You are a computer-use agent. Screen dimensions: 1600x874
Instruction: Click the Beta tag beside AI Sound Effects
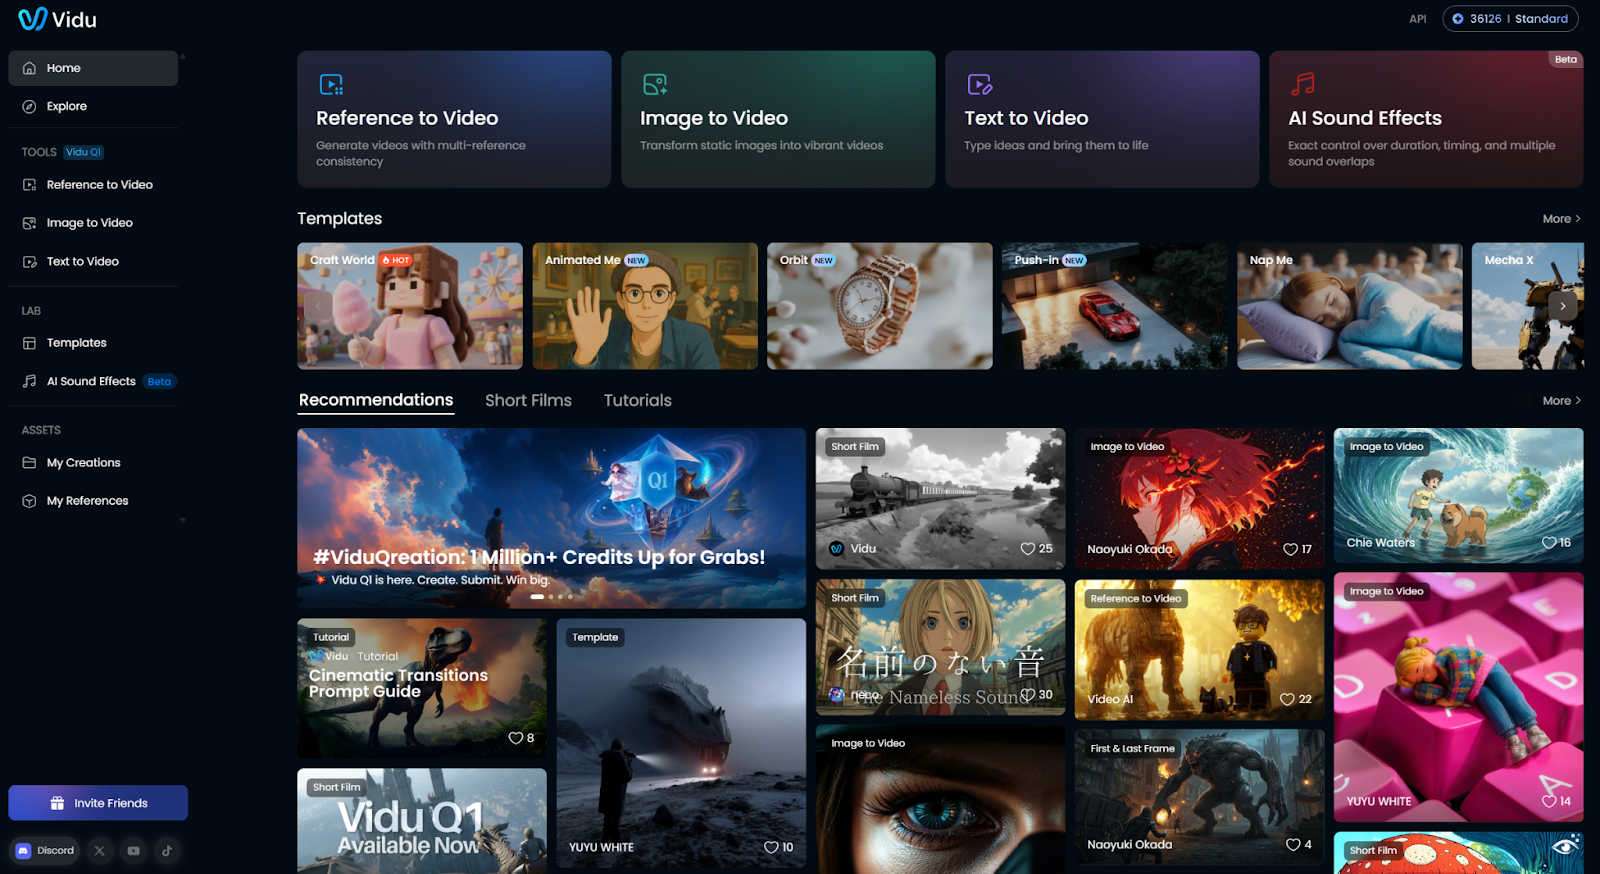(x=159, y=381)
